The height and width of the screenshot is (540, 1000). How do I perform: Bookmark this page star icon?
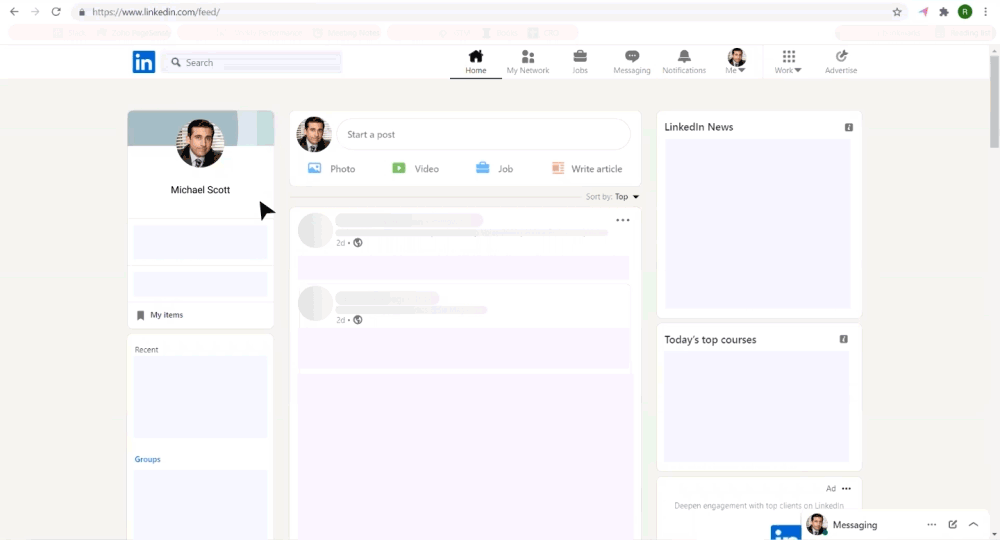pyautogui.click(x=897, y=11)
